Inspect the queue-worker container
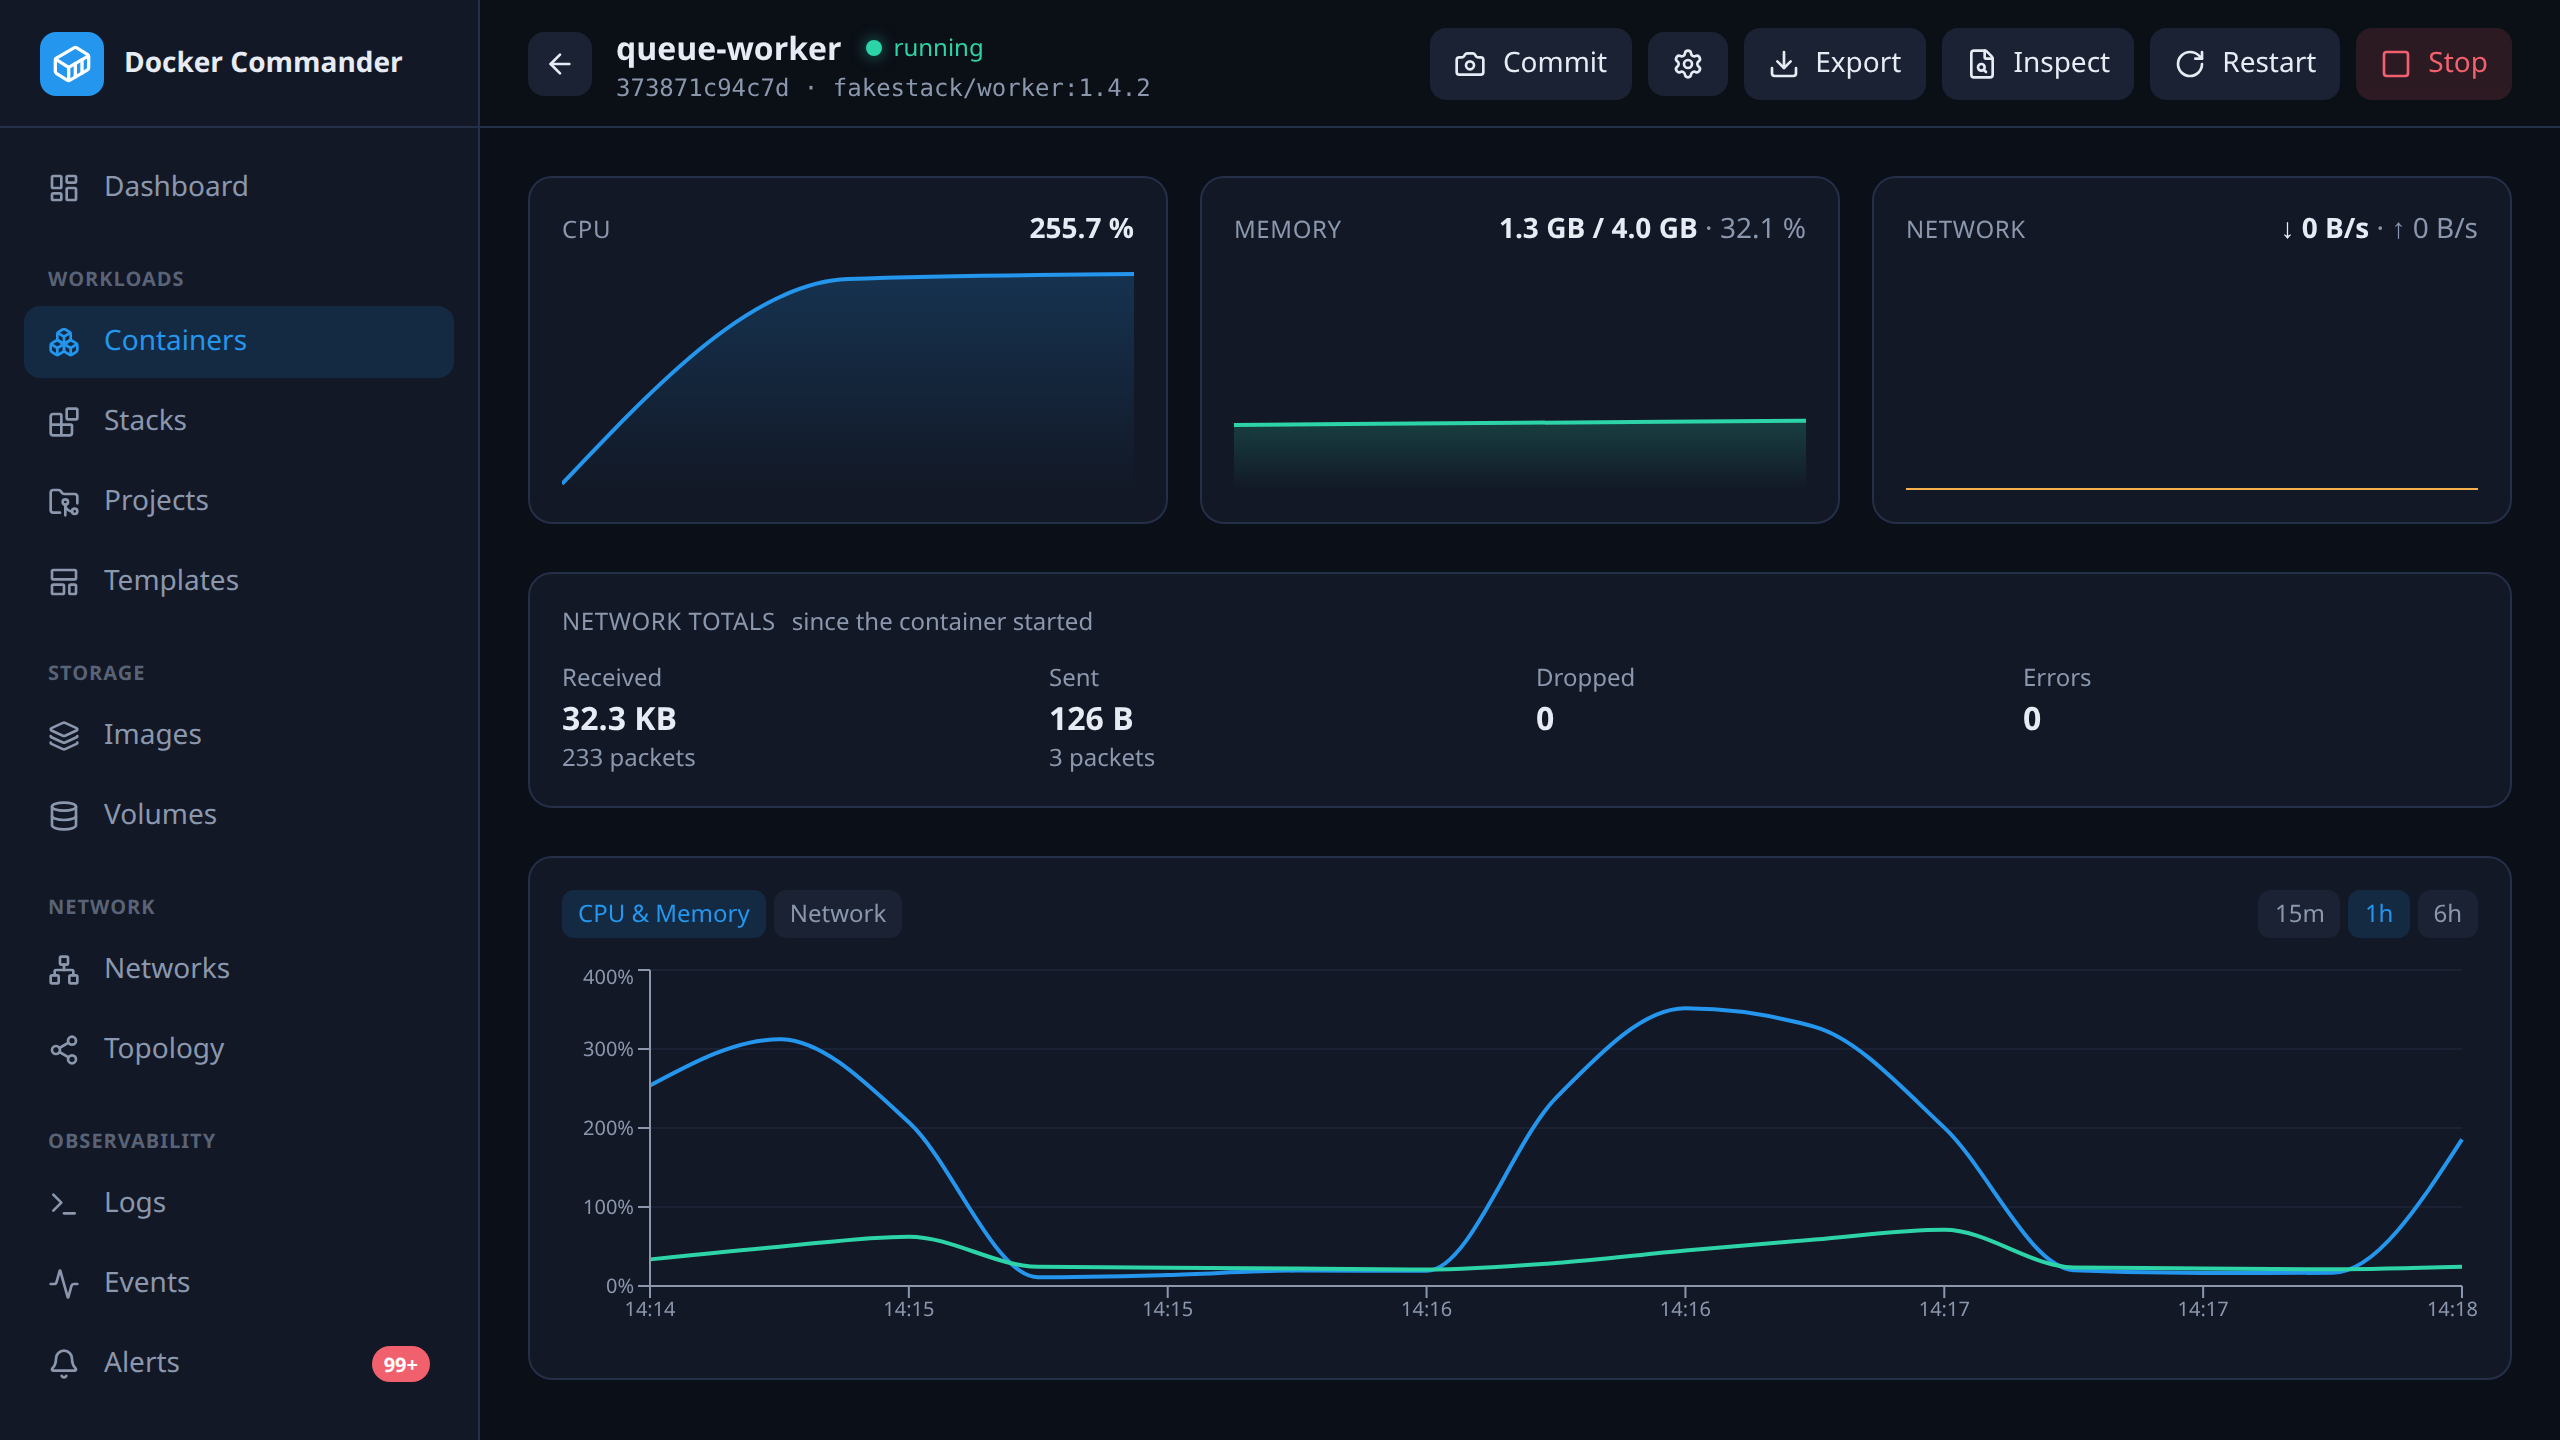Viewport: 2560px width, 1440px height. [x=2037, y=64]
